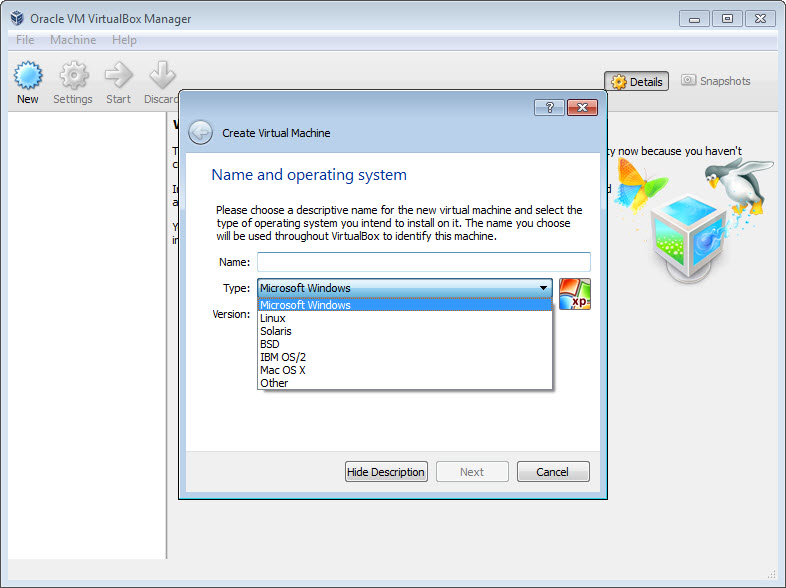Click the New virtual machine toolbar icon
The image size is (786, 588).
pos(28,76)
